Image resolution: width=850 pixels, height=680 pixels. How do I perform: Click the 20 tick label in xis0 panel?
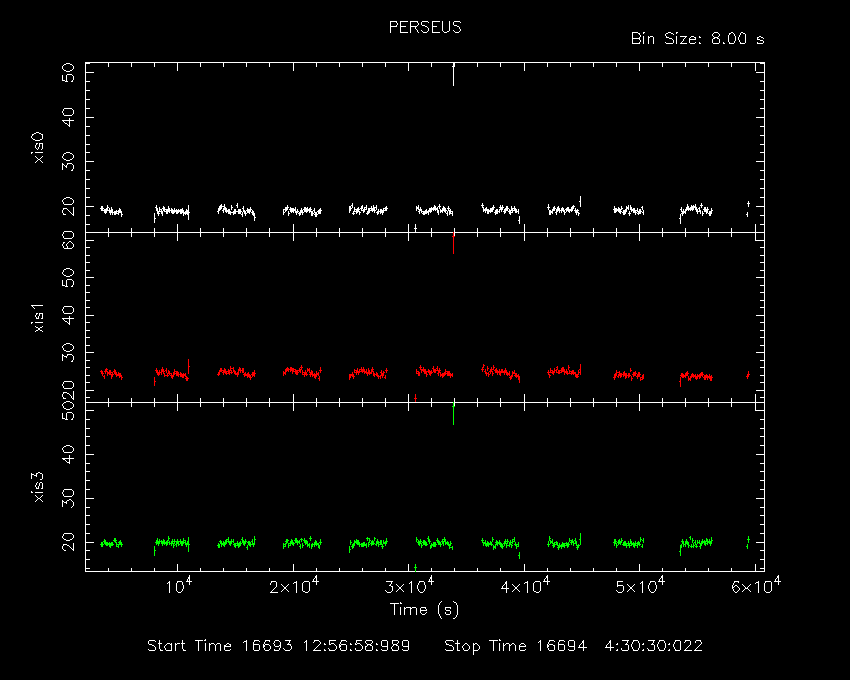click(68, 206)
